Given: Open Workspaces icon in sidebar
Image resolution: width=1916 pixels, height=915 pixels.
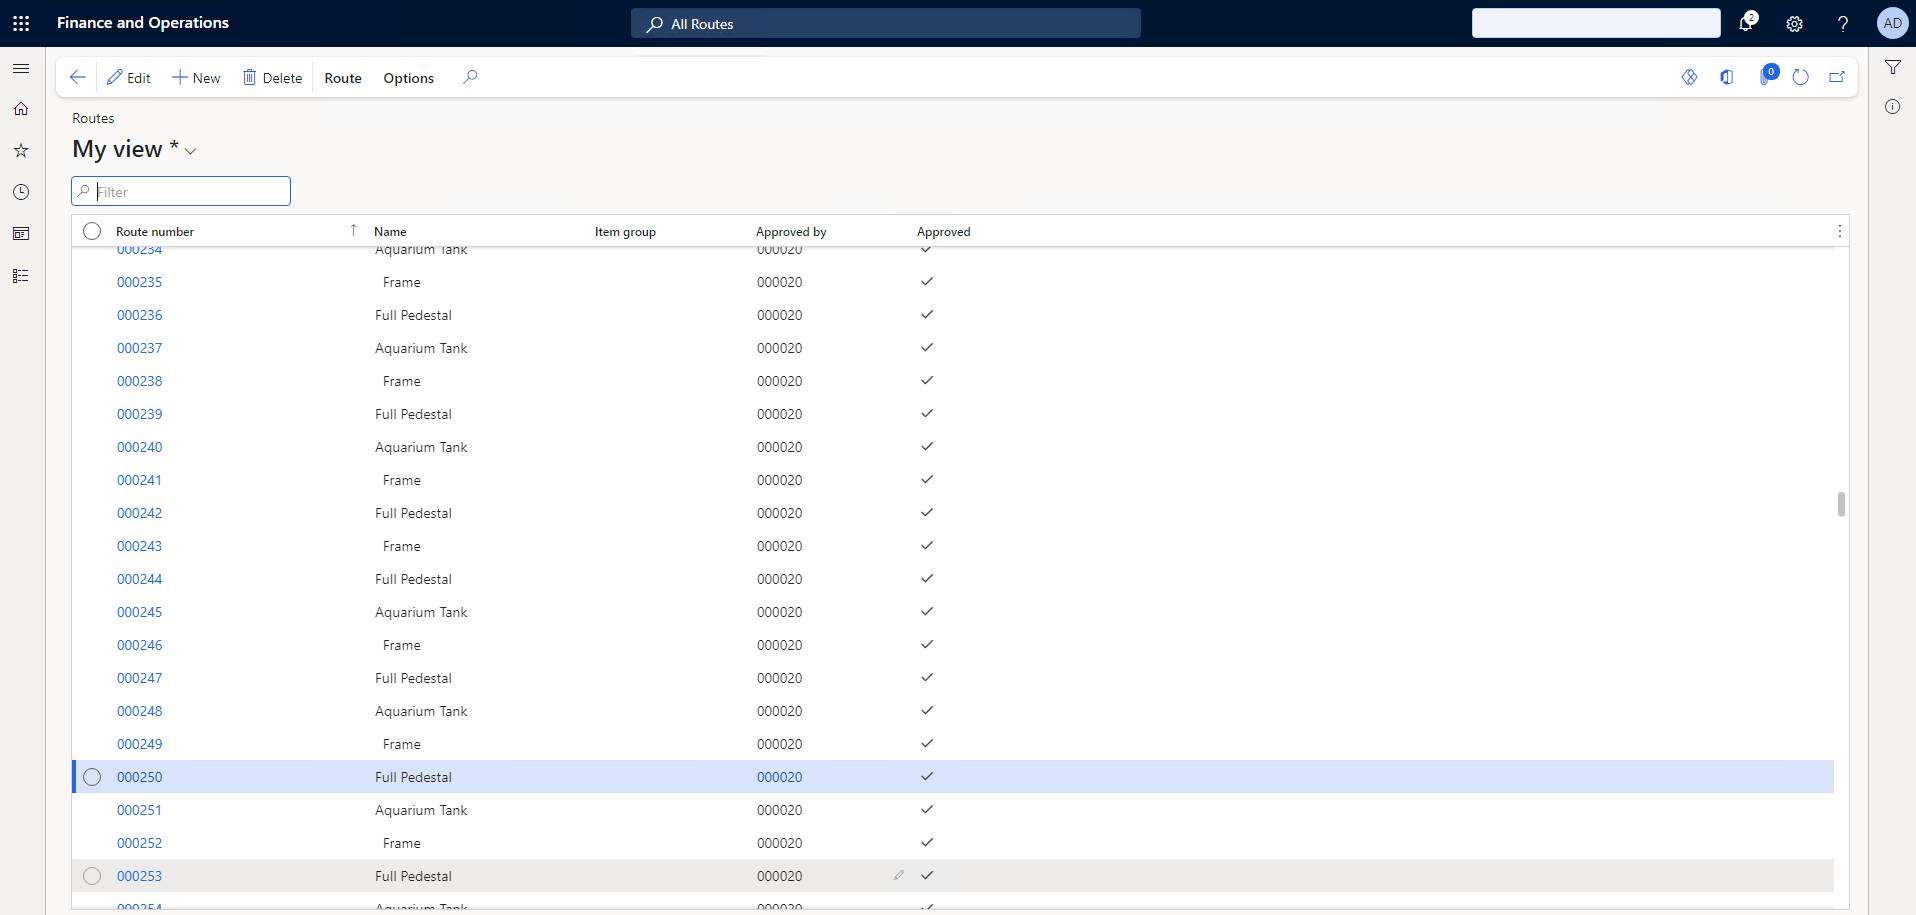Looking at the screenshot, I should [x=21, y=234].
